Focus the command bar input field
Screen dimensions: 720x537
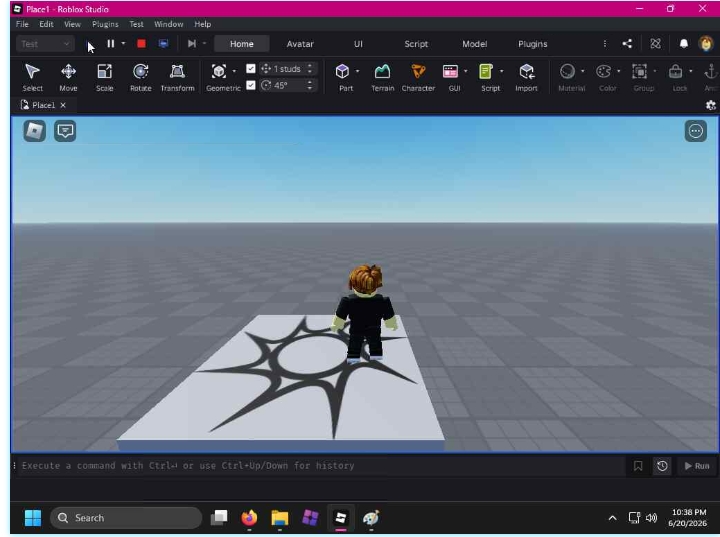click(321, 466)
